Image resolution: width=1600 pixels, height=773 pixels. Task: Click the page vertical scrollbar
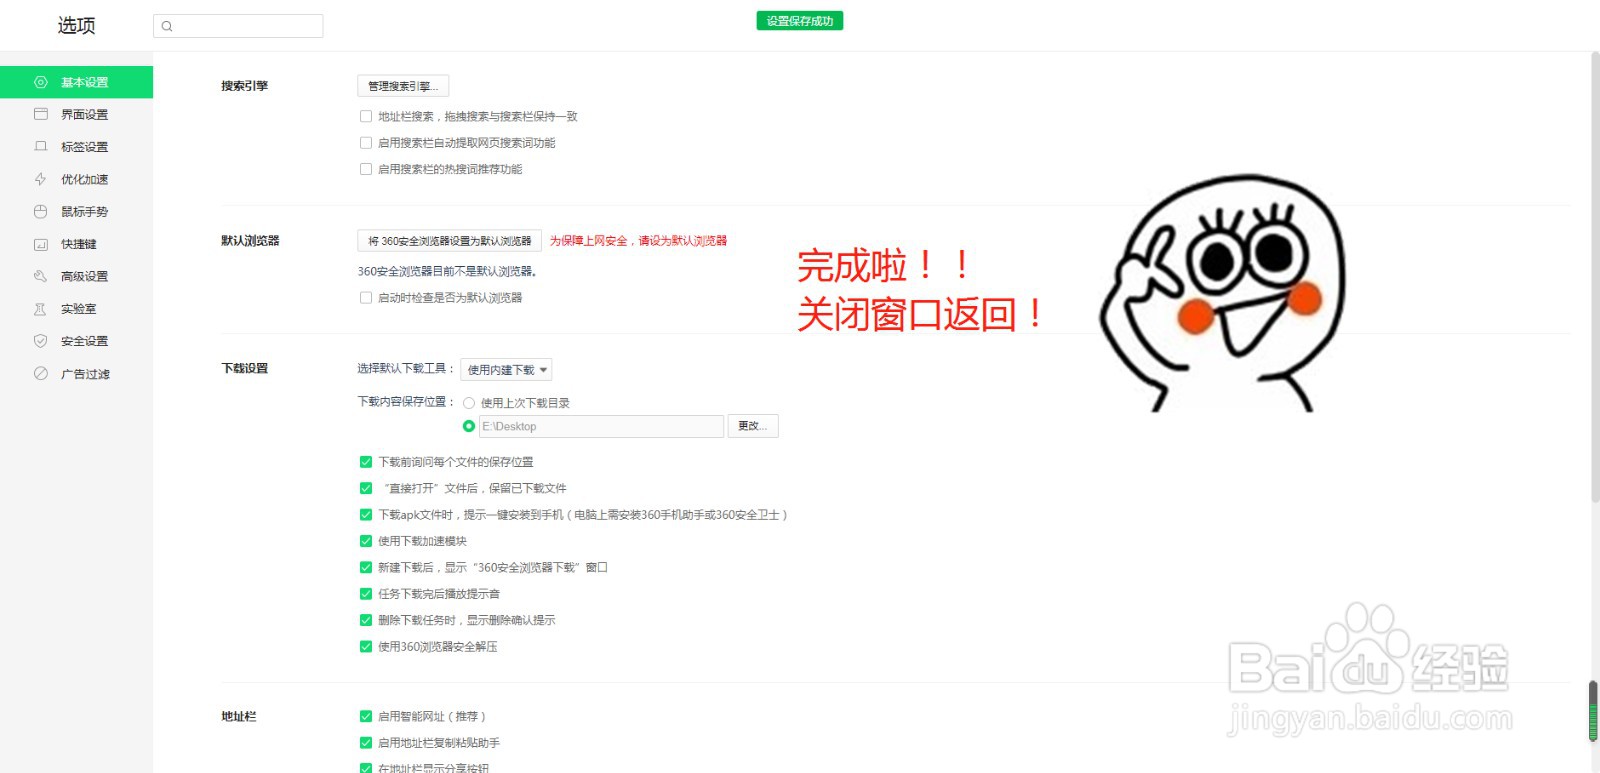click(x=1594, y=277)
